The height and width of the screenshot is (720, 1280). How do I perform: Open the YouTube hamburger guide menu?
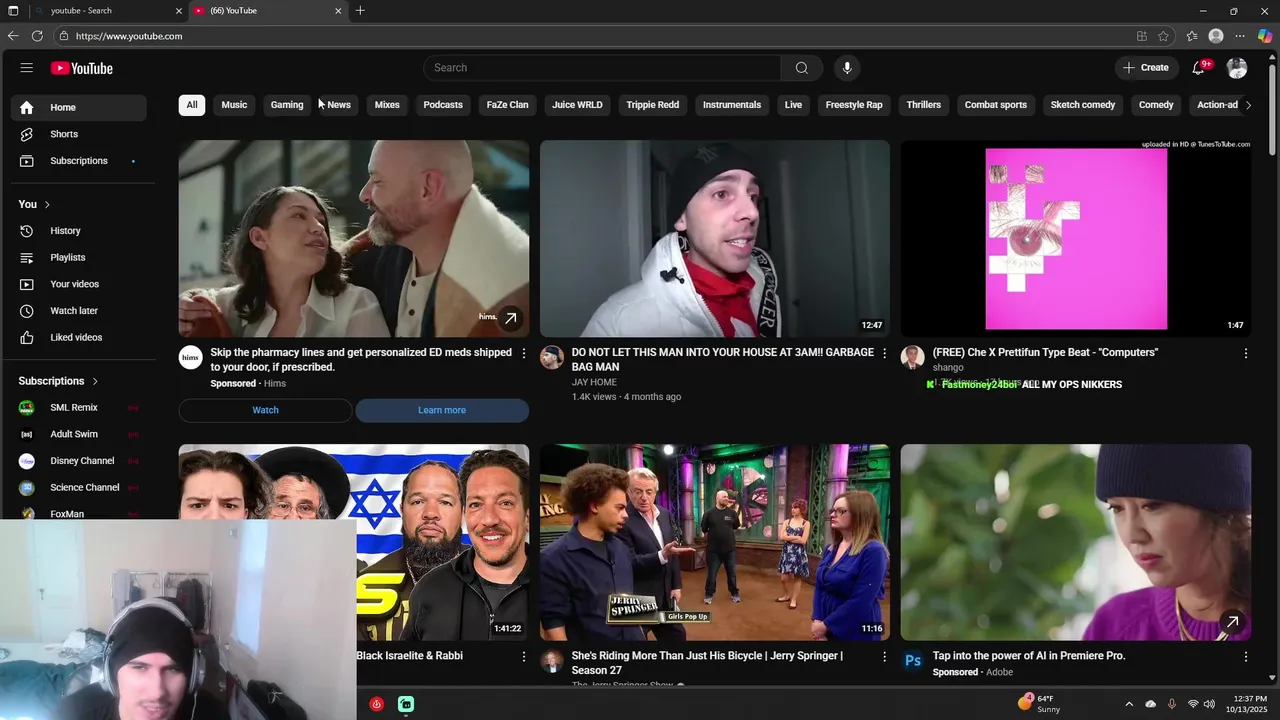coord(27,68)
